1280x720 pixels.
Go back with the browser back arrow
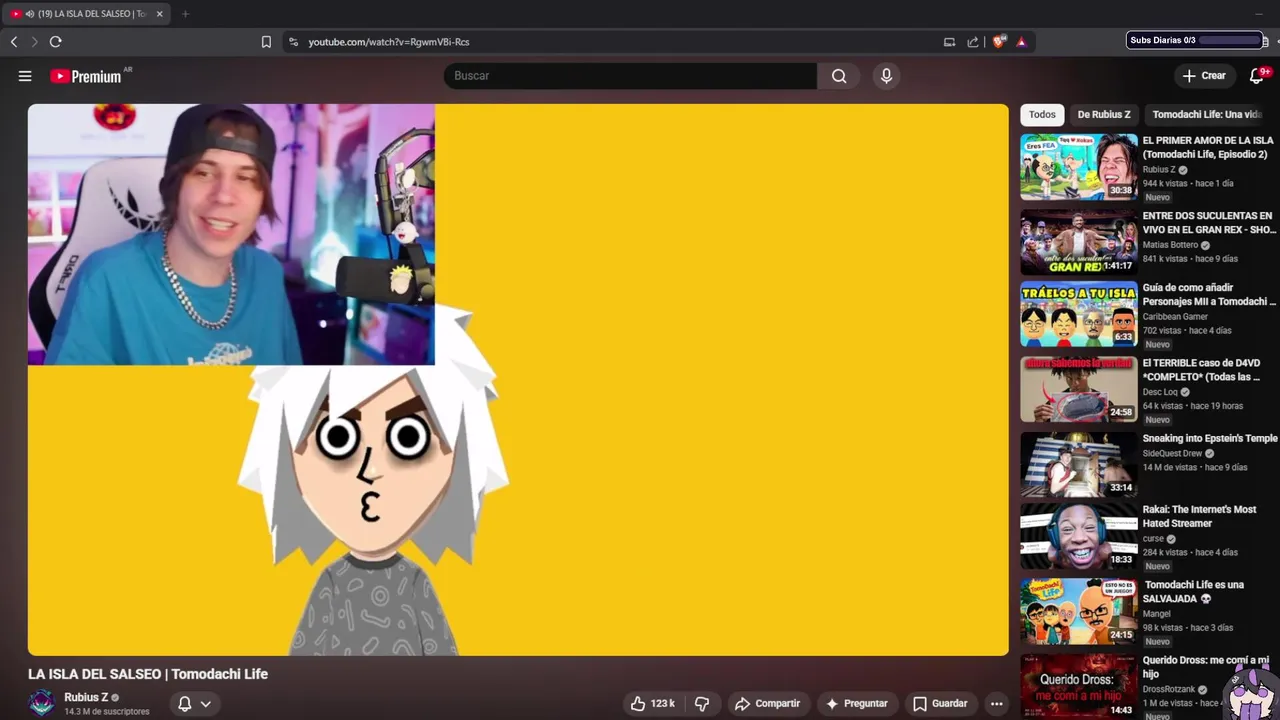click(14, 42)
